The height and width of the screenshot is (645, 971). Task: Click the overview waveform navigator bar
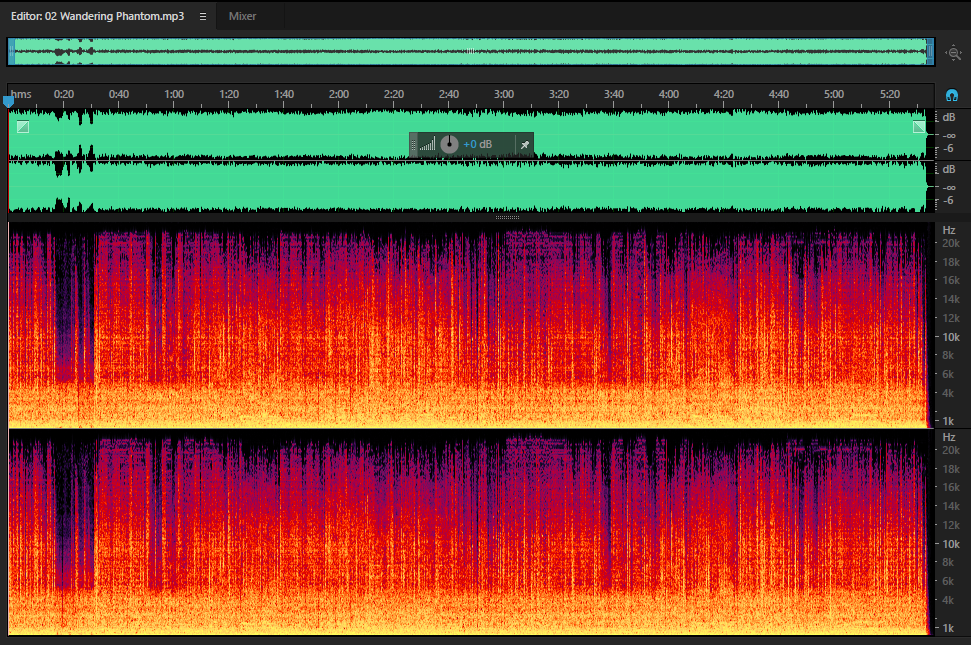[x=471, y=52]
